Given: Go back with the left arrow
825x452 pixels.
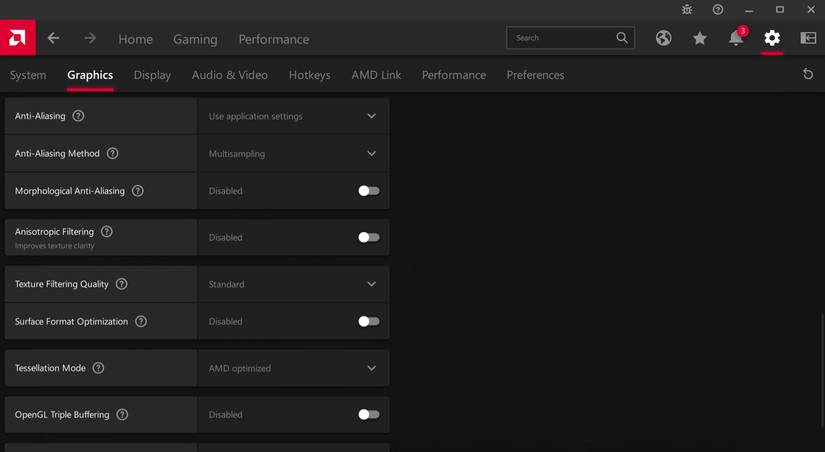Looking at the screenshot, I should point(53,38).
